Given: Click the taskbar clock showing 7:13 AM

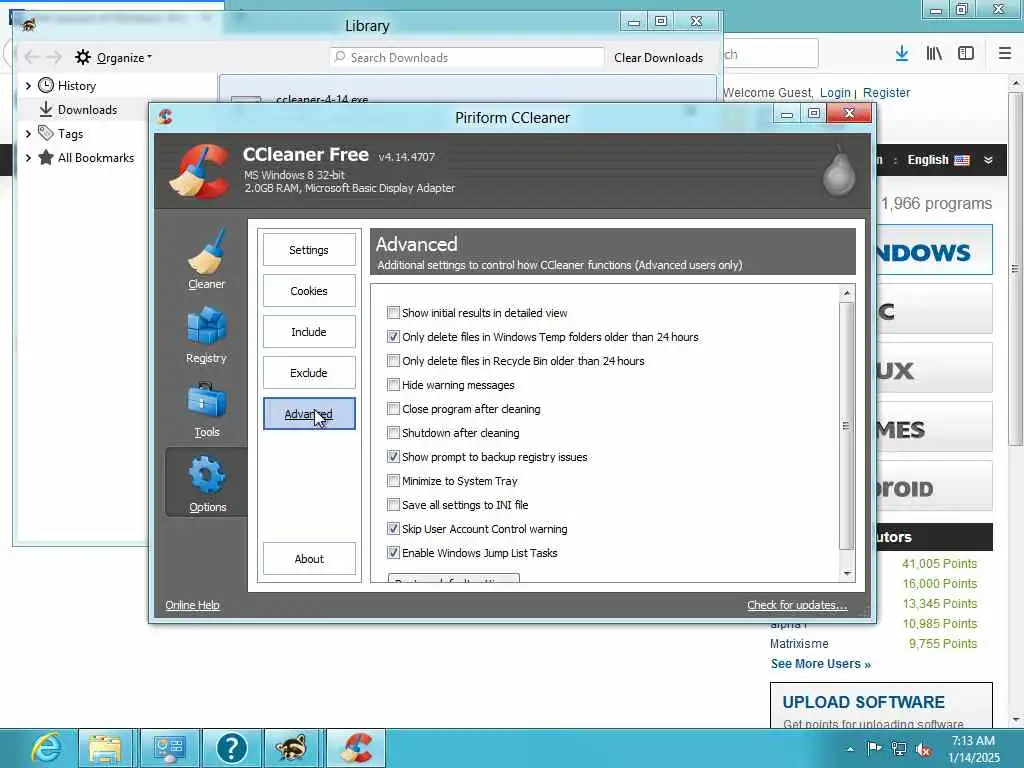Looking at the screenshot, I should point(974,749).
